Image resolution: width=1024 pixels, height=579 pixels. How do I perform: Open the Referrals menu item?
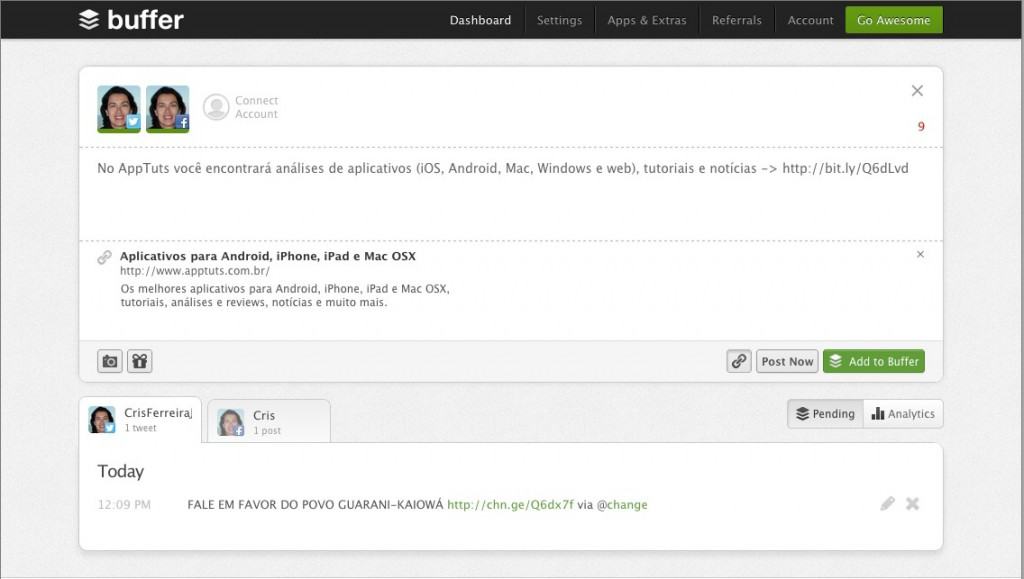pos(737,20)
